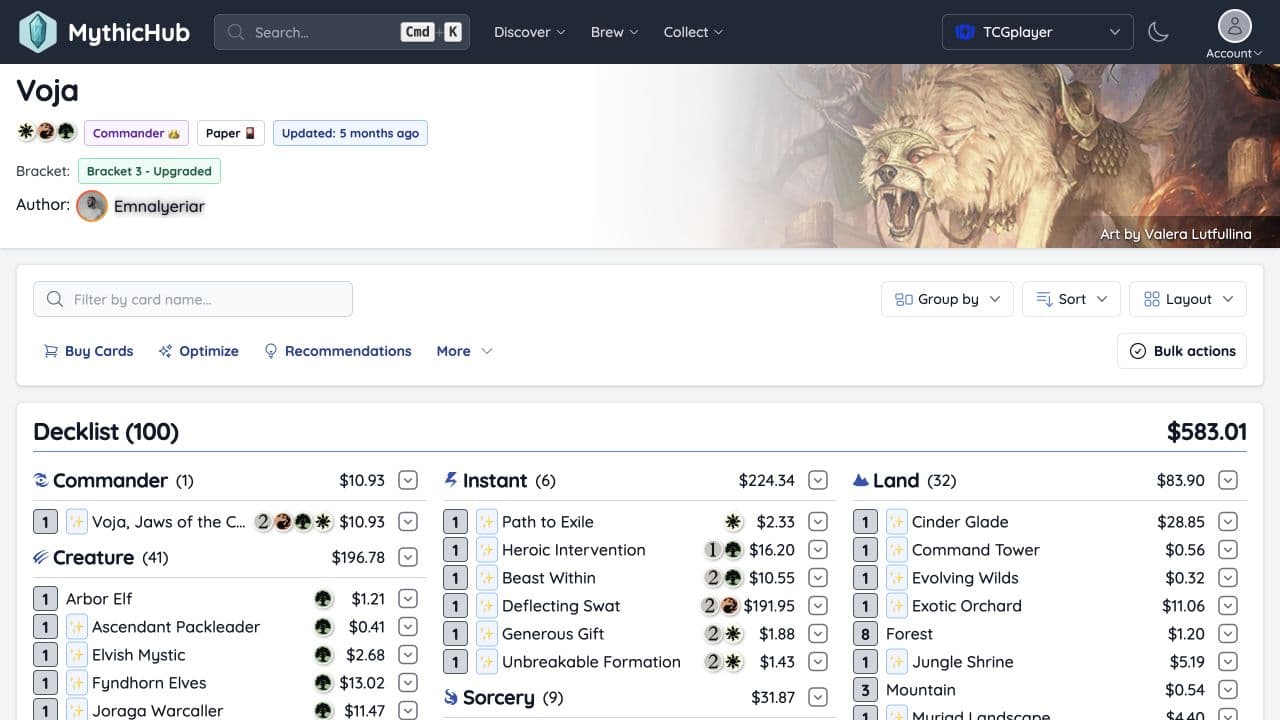The image size is (1280, 720).
Task: Click the sparkle icon next to Voja, Jaws of the Conclave
Action: pos(77,522)
